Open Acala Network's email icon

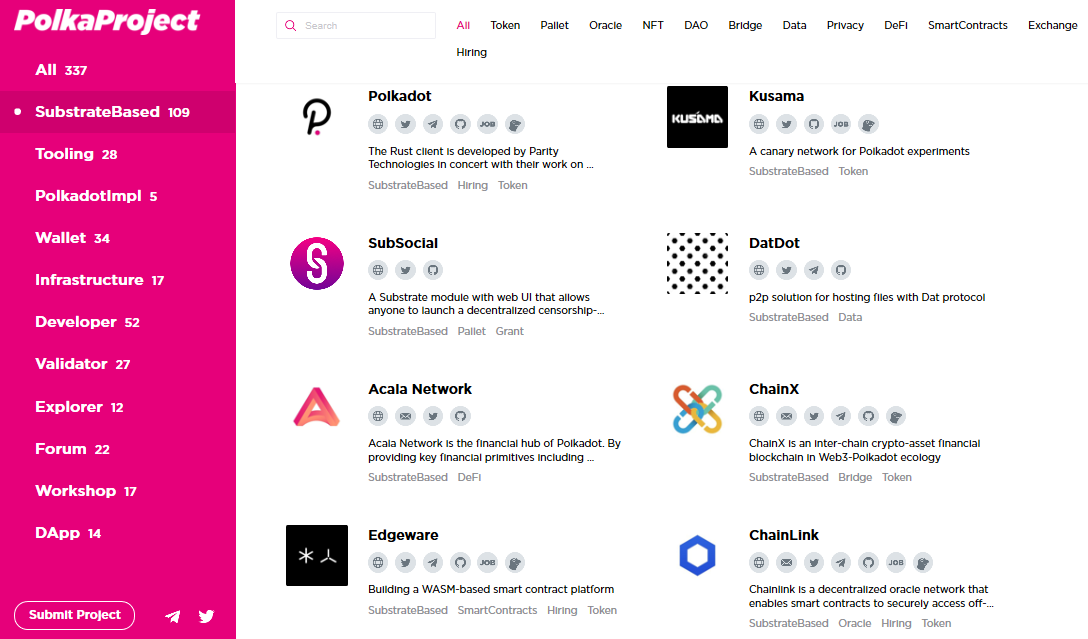(x=405, y=416)
